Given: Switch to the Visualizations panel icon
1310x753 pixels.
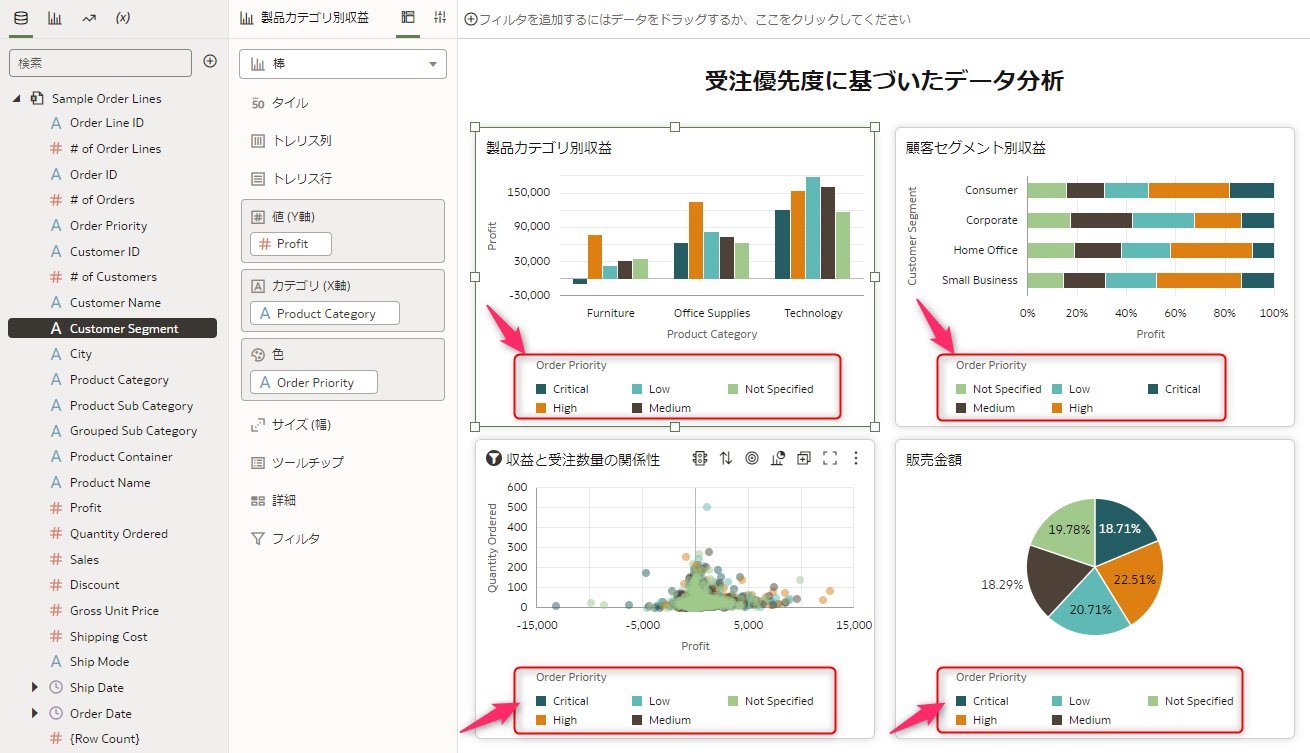Looking at the screenshot, I should (x=55, y=18).
